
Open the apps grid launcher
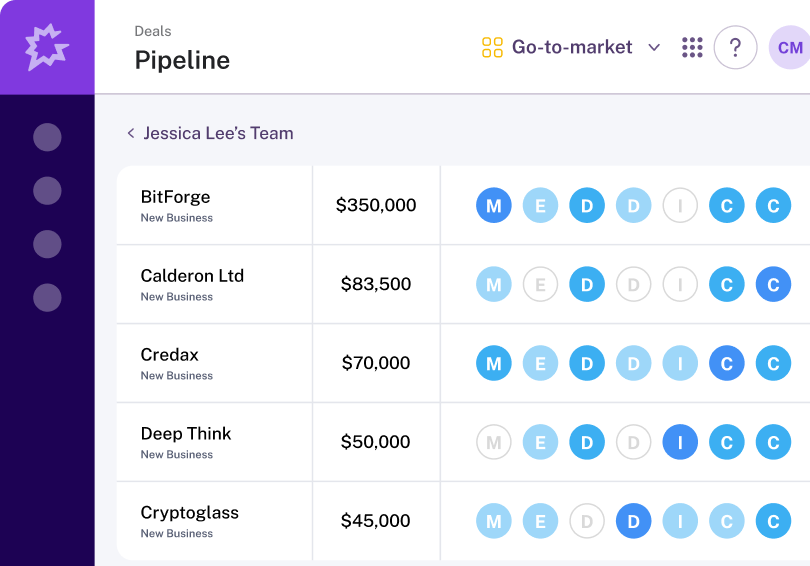click(x=692, y=47)
